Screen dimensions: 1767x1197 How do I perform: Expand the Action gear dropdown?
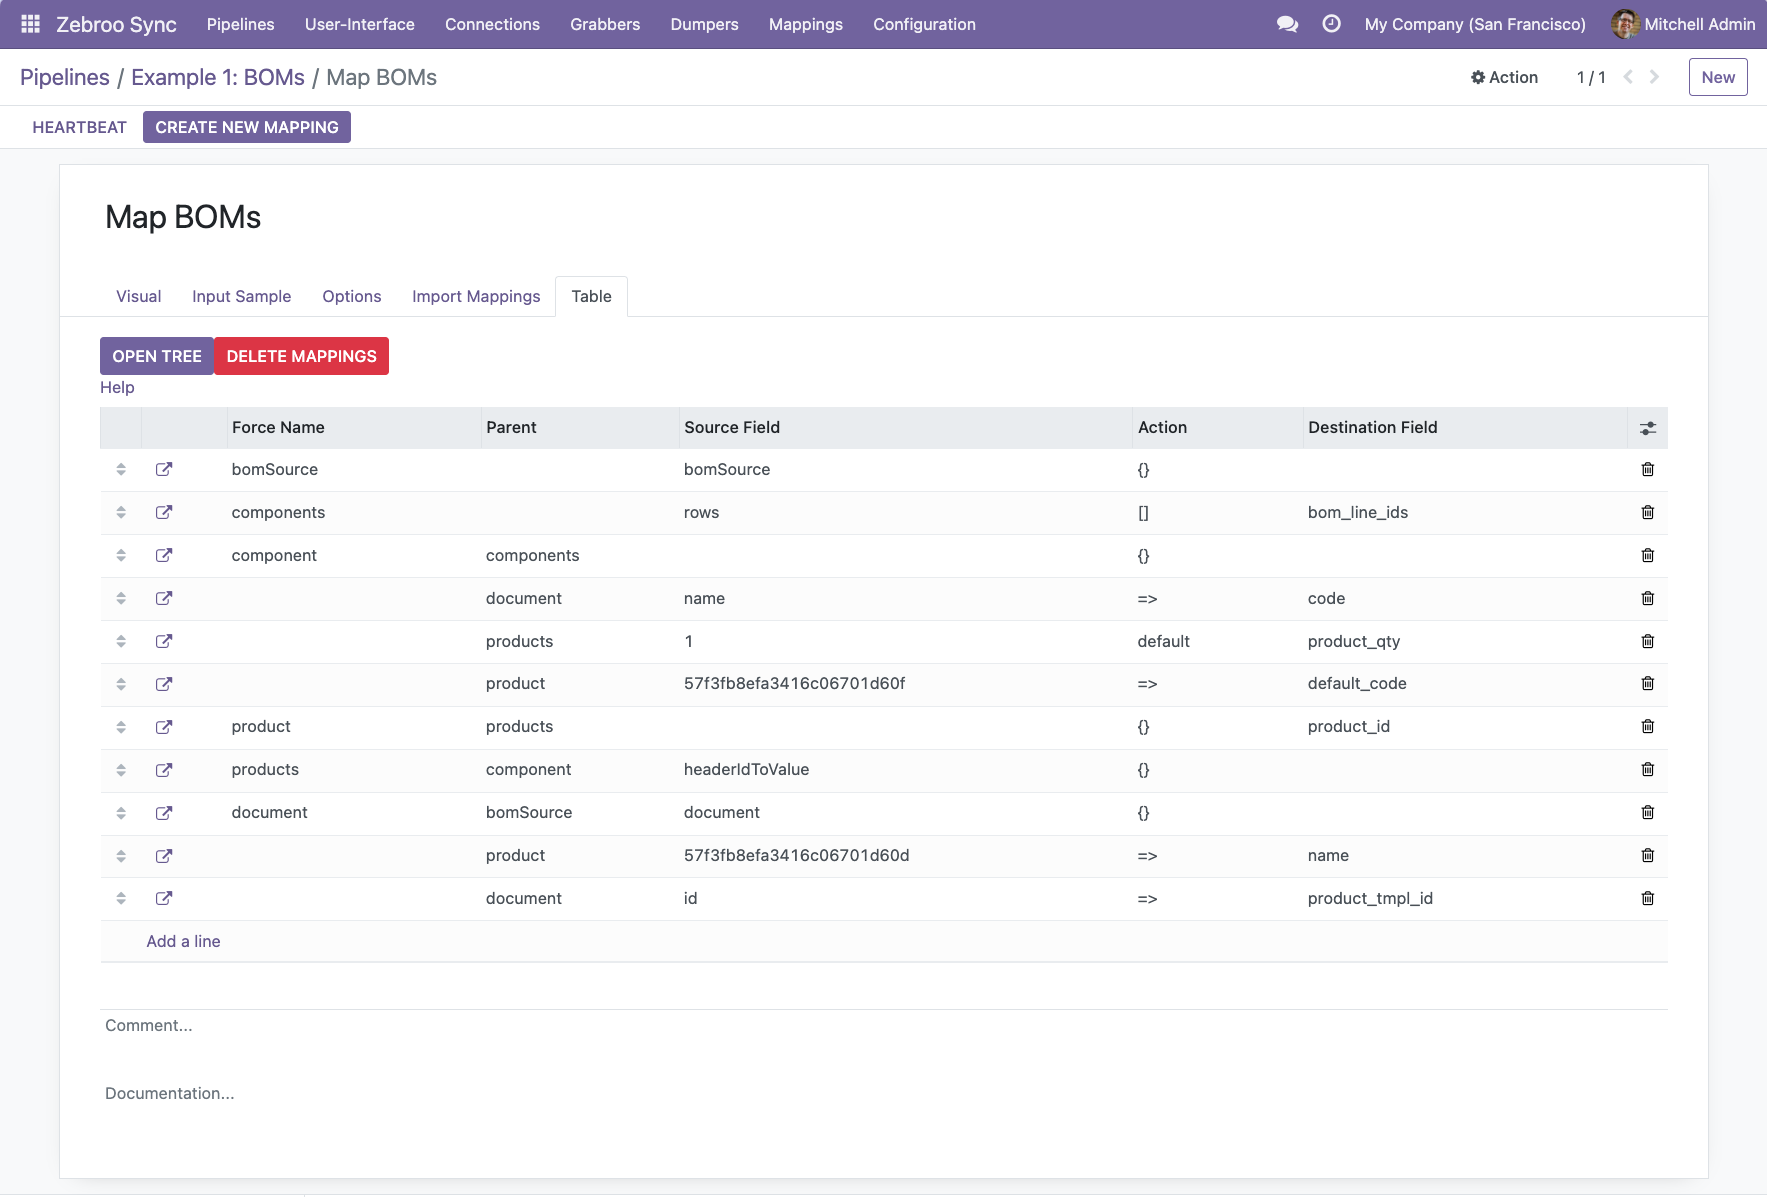(1504, 77)
